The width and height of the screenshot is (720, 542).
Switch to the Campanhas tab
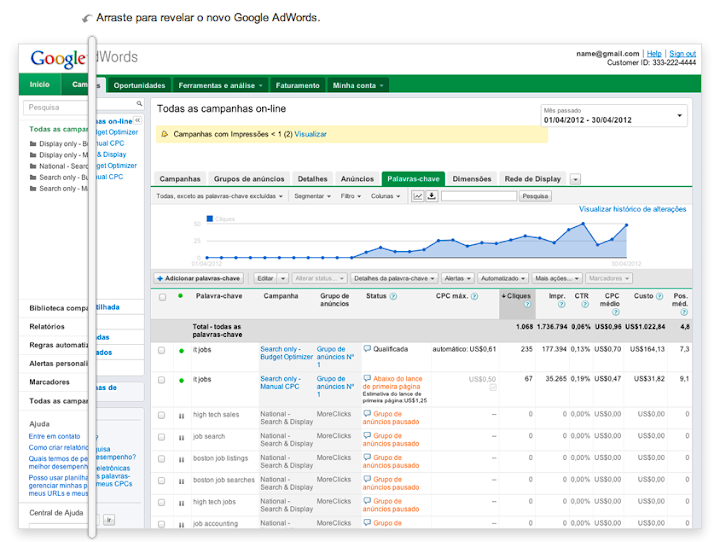coord(180,179)
